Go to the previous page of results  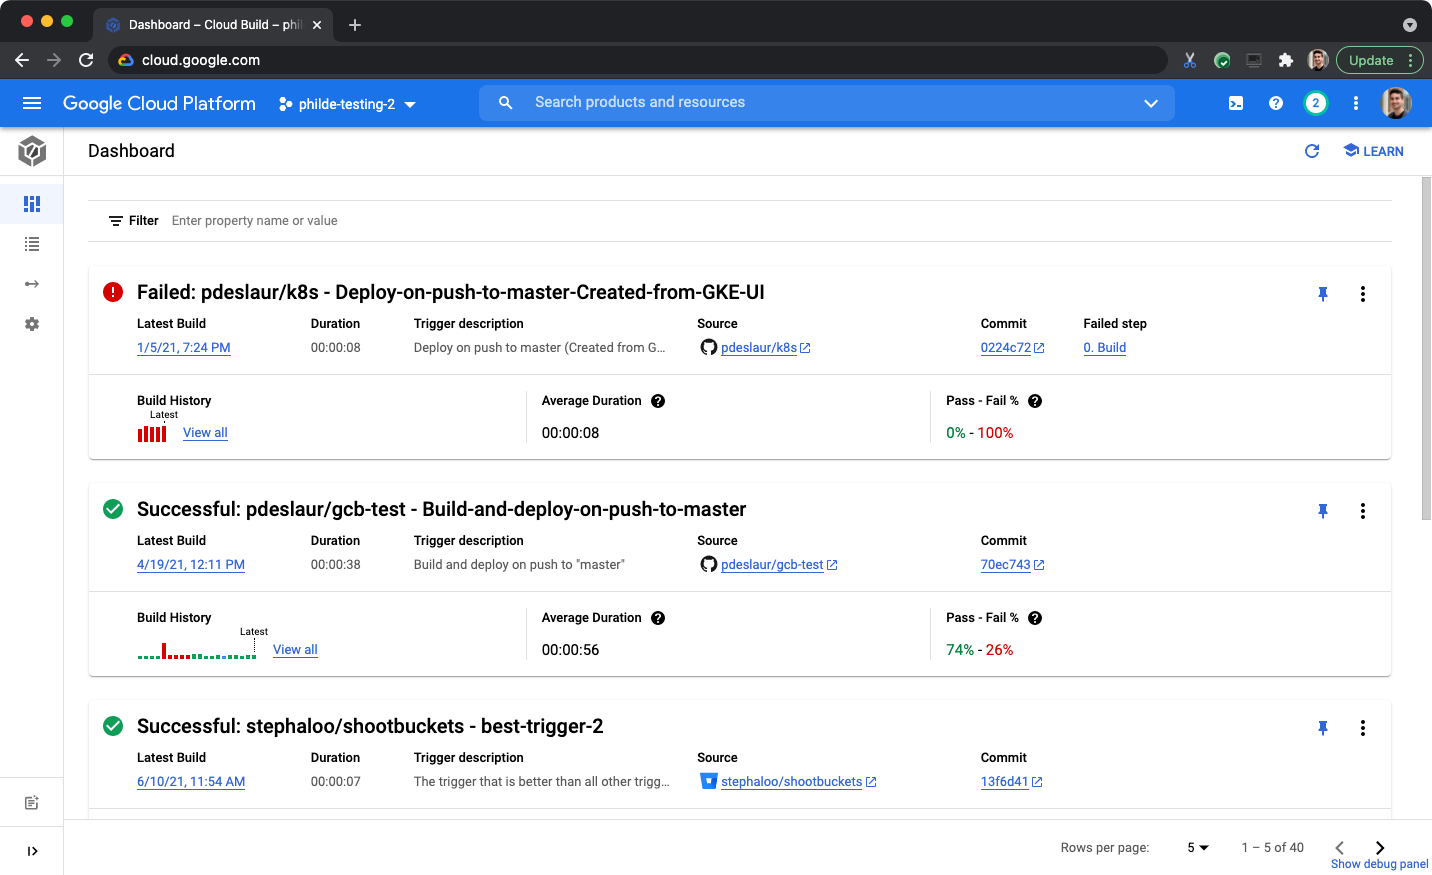coord(1340,848)
